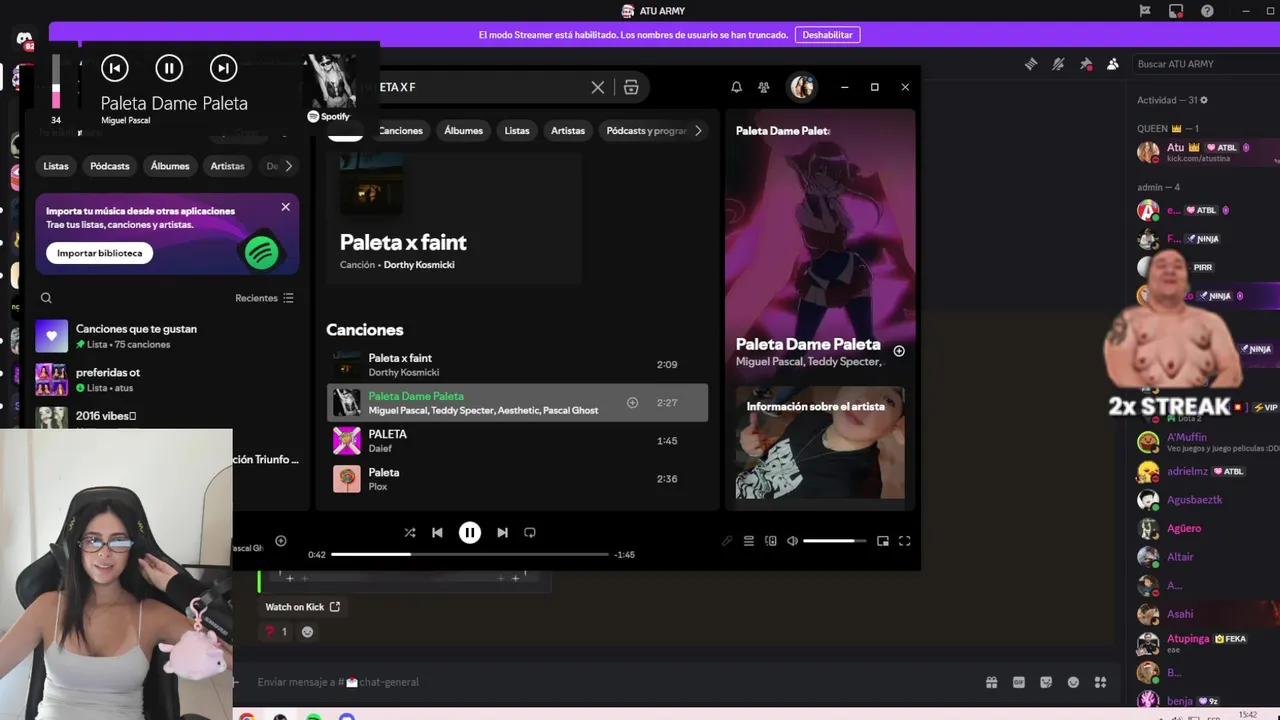1280x720 pixels.
Task: Open Discord inbox icon in title bar
Action: [x=1176, y=11]
